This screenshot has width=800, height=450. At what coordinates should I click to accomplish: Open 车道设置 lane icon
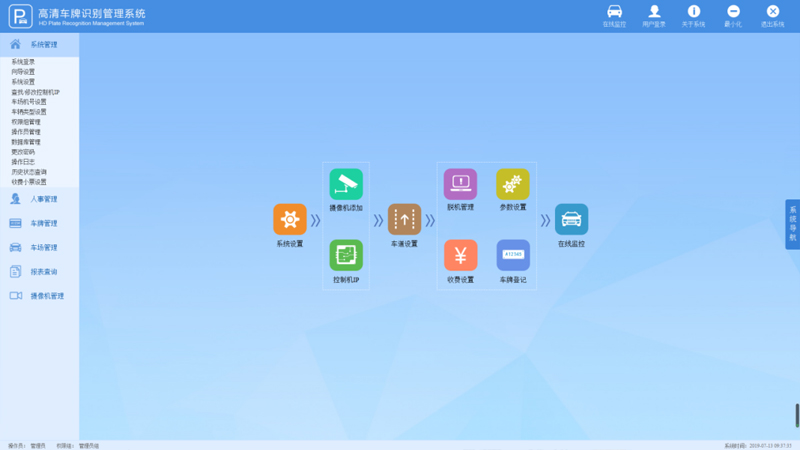404,219
